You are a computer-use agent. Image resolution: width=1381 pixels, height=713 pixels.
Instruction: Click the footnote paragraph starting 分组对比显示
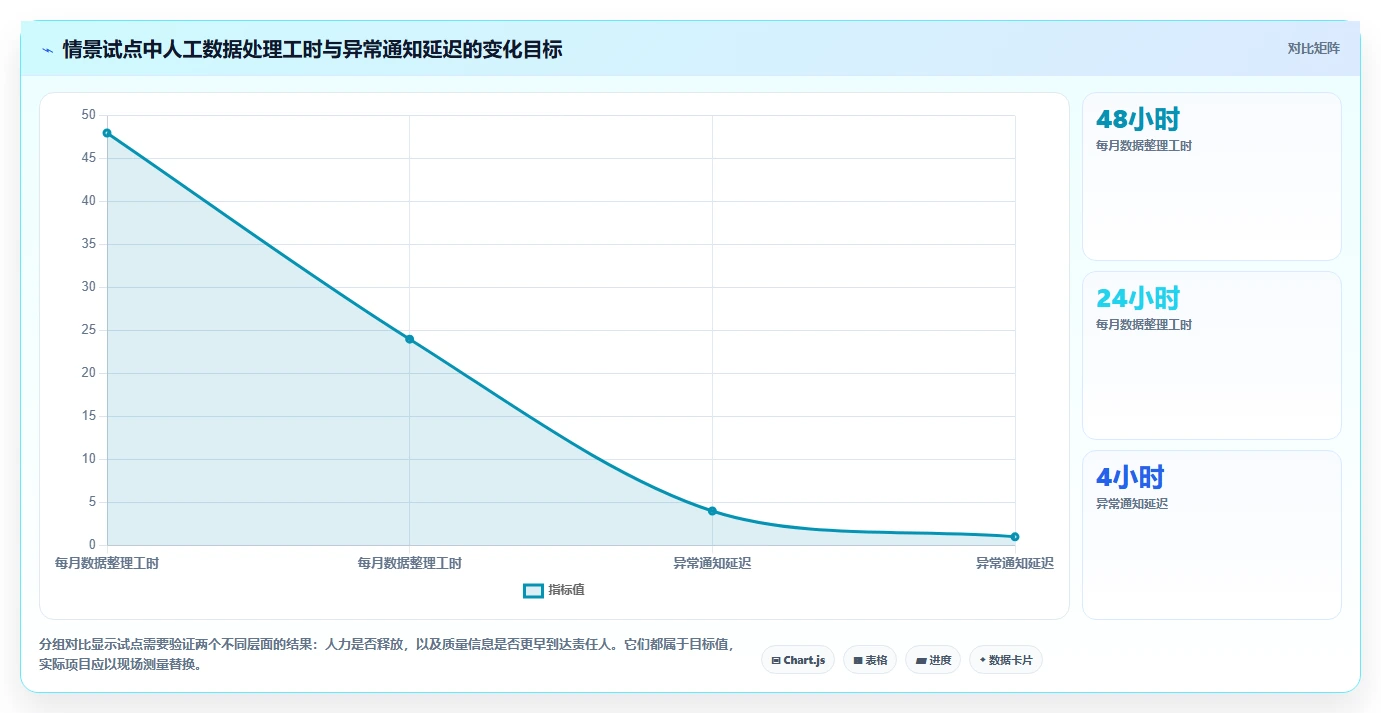(x=388, y=655)
